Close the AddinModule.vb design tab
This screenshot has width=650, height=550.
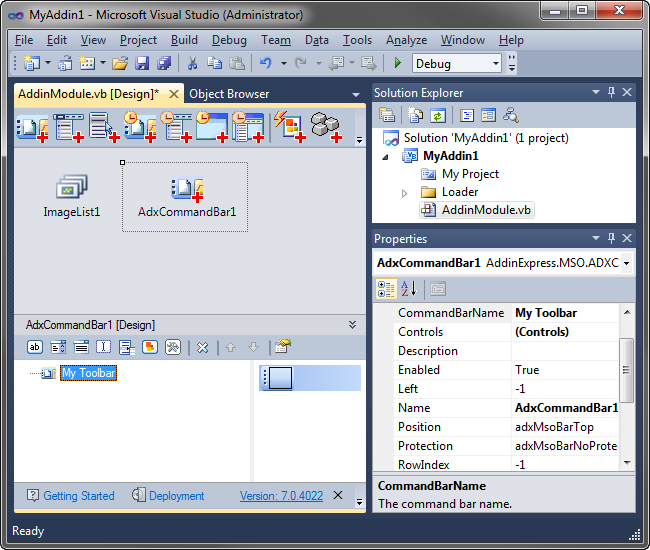pyautogui.click(x=174, y=94)
